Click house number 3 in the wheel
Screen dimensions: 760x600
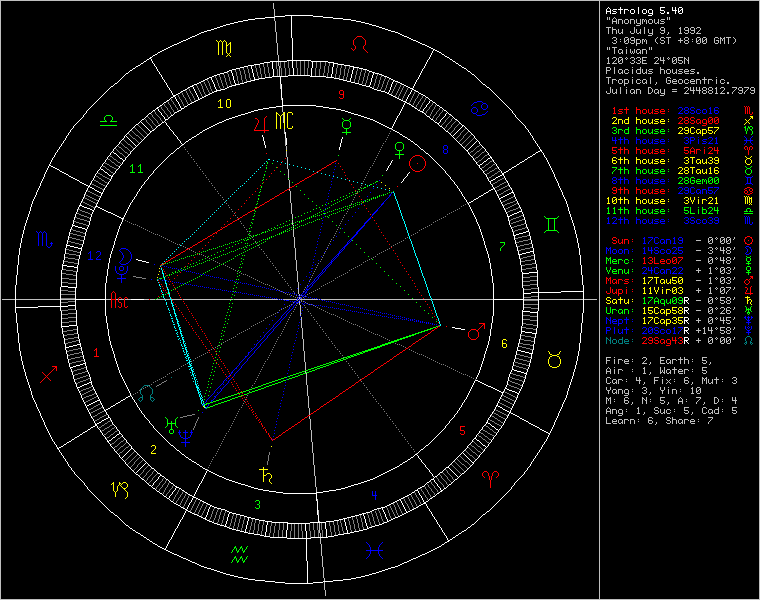pyautogui.click(x=257, y=505)
